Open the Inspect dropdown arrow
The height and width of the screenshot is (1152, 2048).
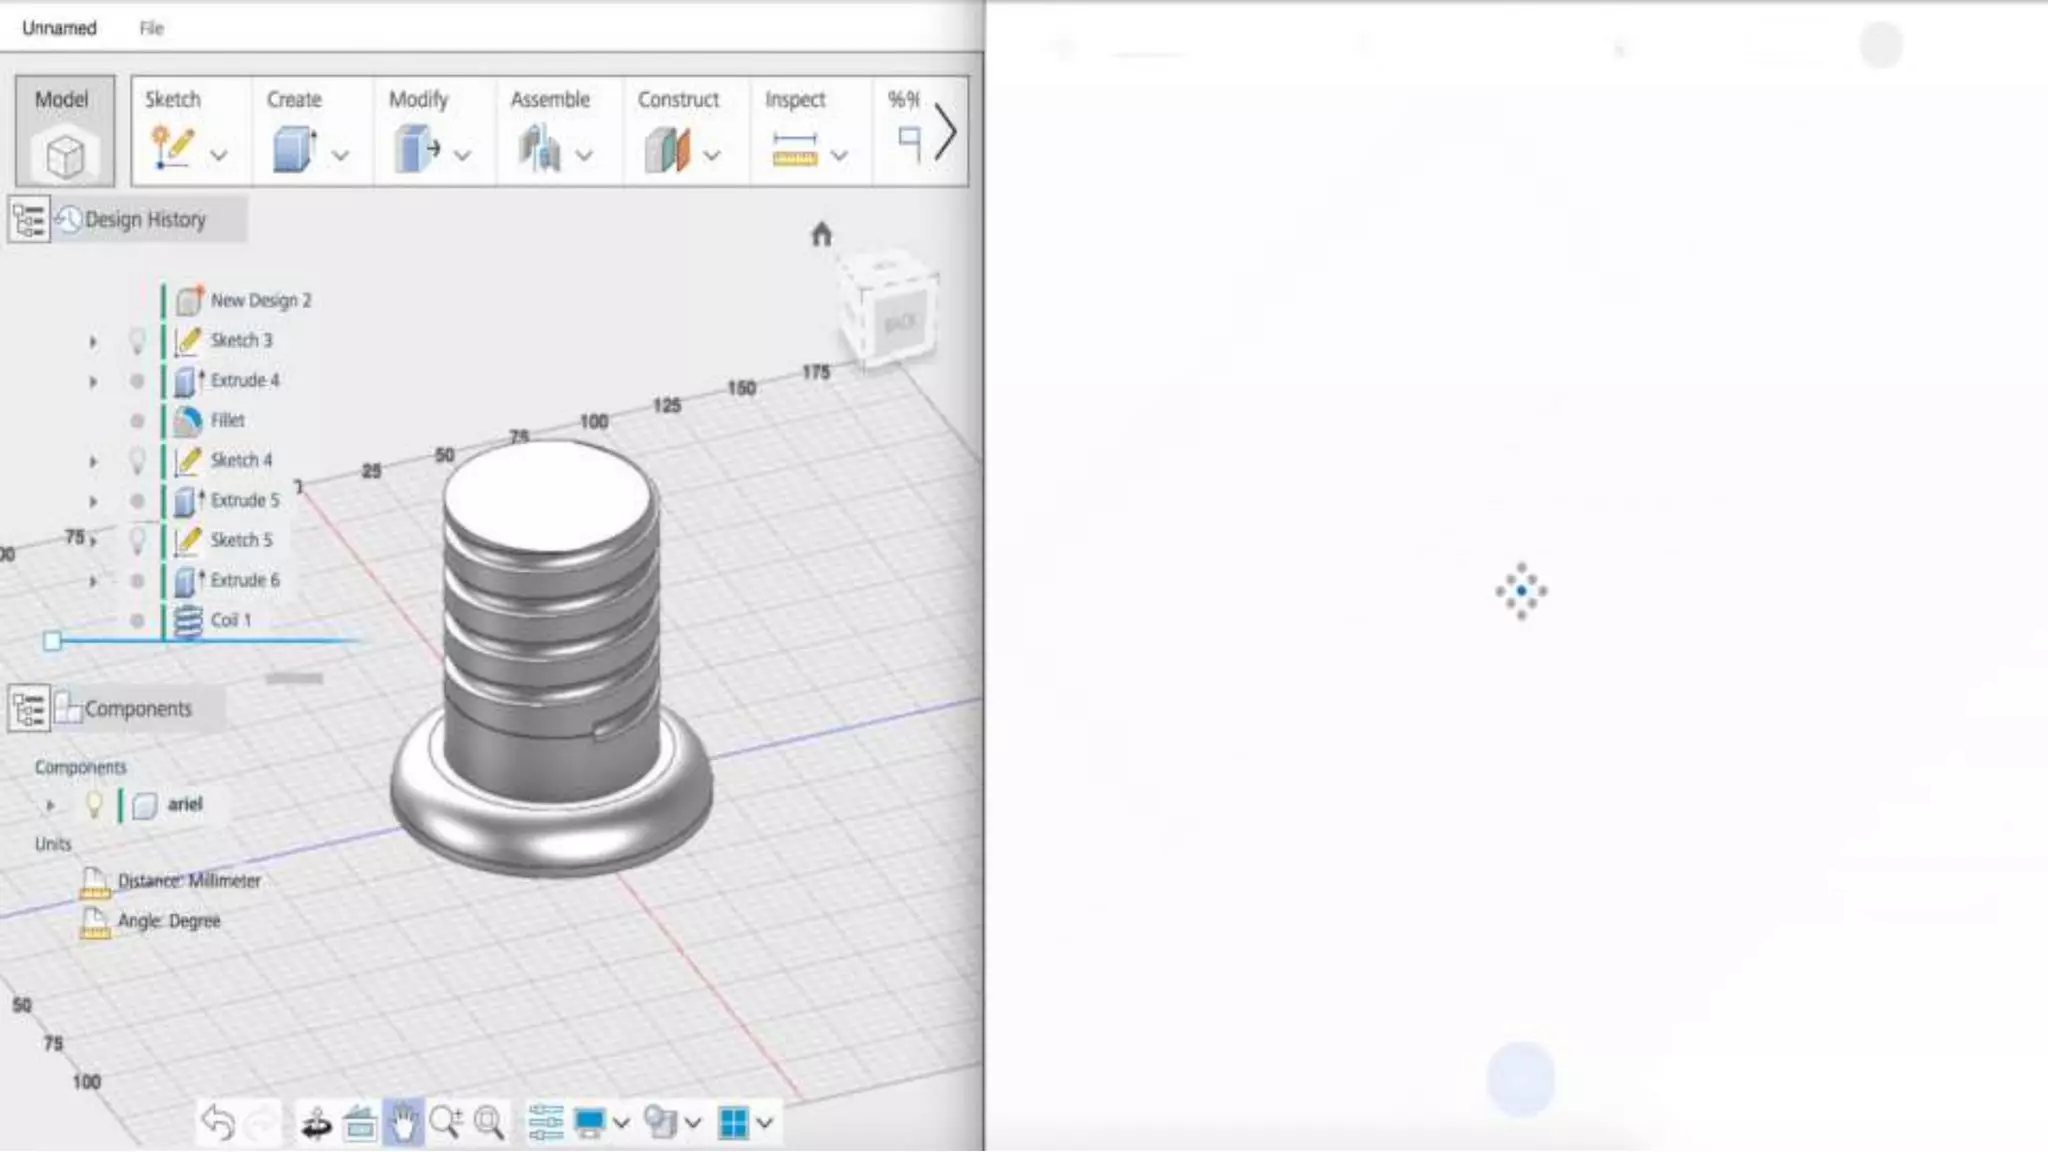(839, 156)
